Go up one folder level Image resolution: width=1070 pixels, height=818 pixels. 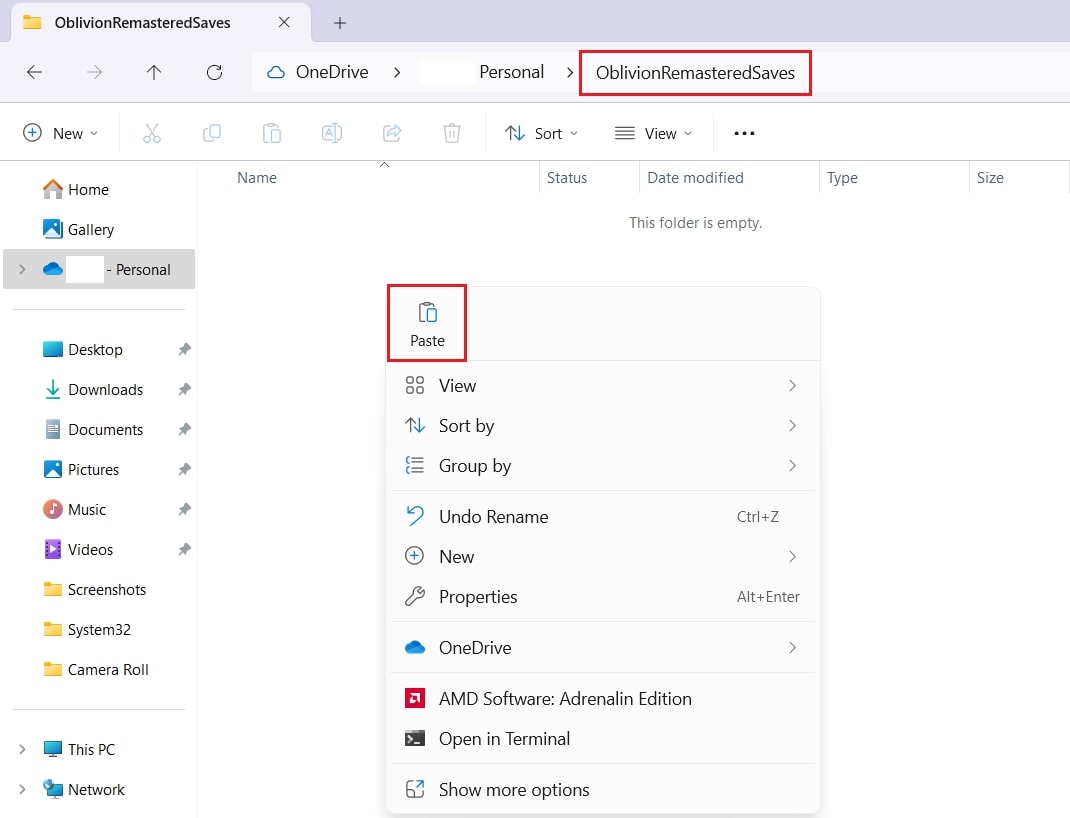pyautogui.click(x=154, y=72)
